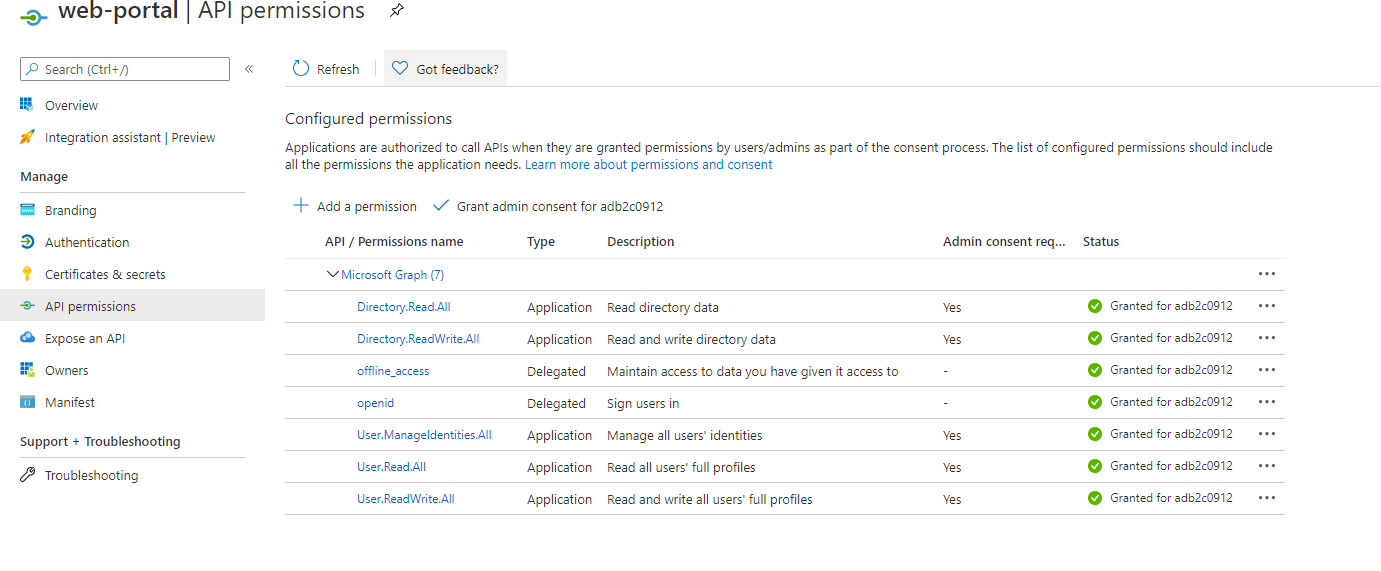Image resolution: width=1381 pixels, height=571 pixels.
Task: Click the API permissions icon in sidebar
Action: [27, 306]
